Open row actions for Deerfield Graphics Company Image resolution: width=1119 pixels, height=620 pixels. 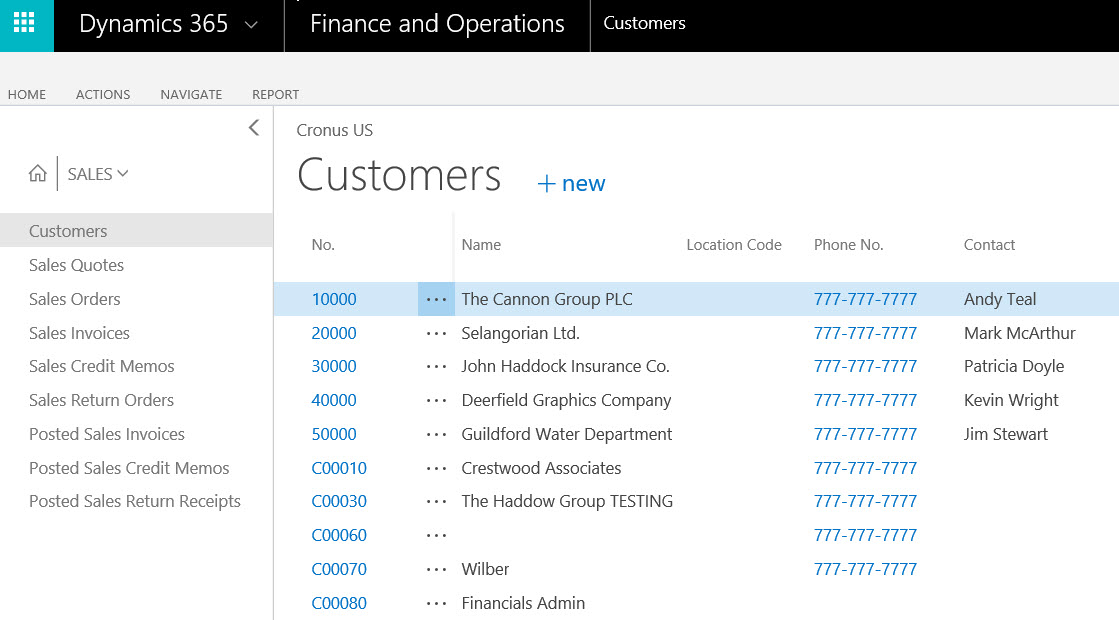(436, 400)
